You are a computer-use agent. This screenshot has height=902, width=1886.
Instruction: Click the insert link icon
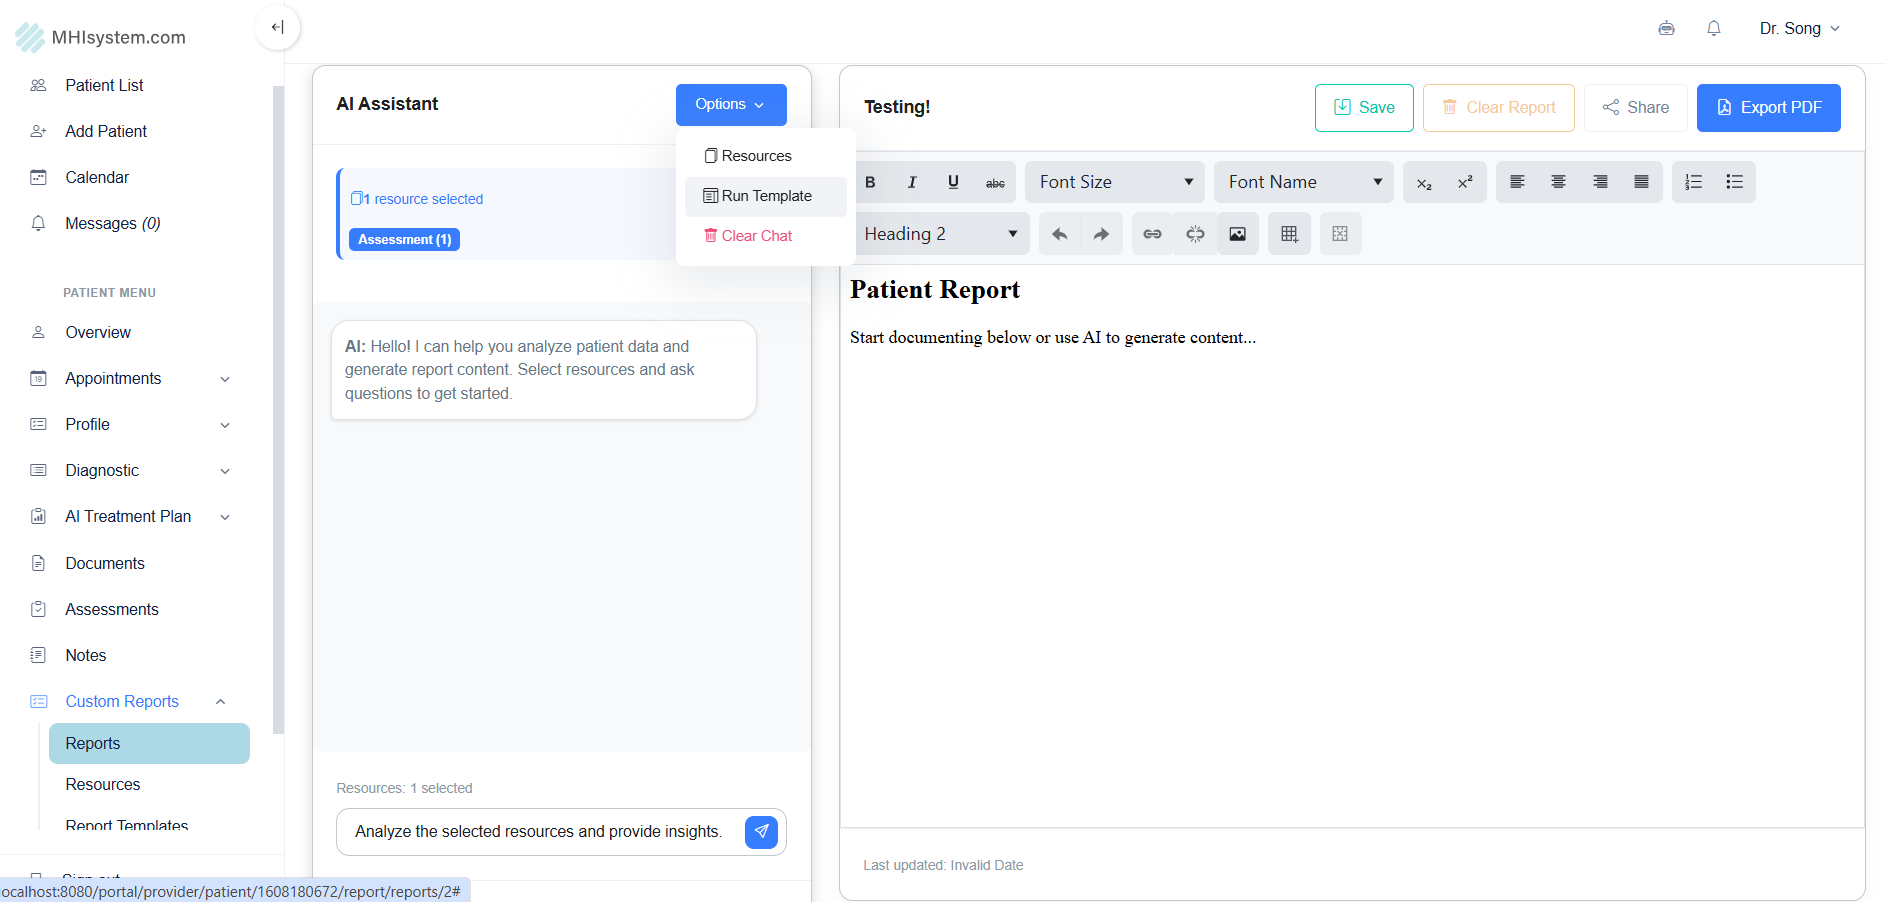pos(1152,234)
